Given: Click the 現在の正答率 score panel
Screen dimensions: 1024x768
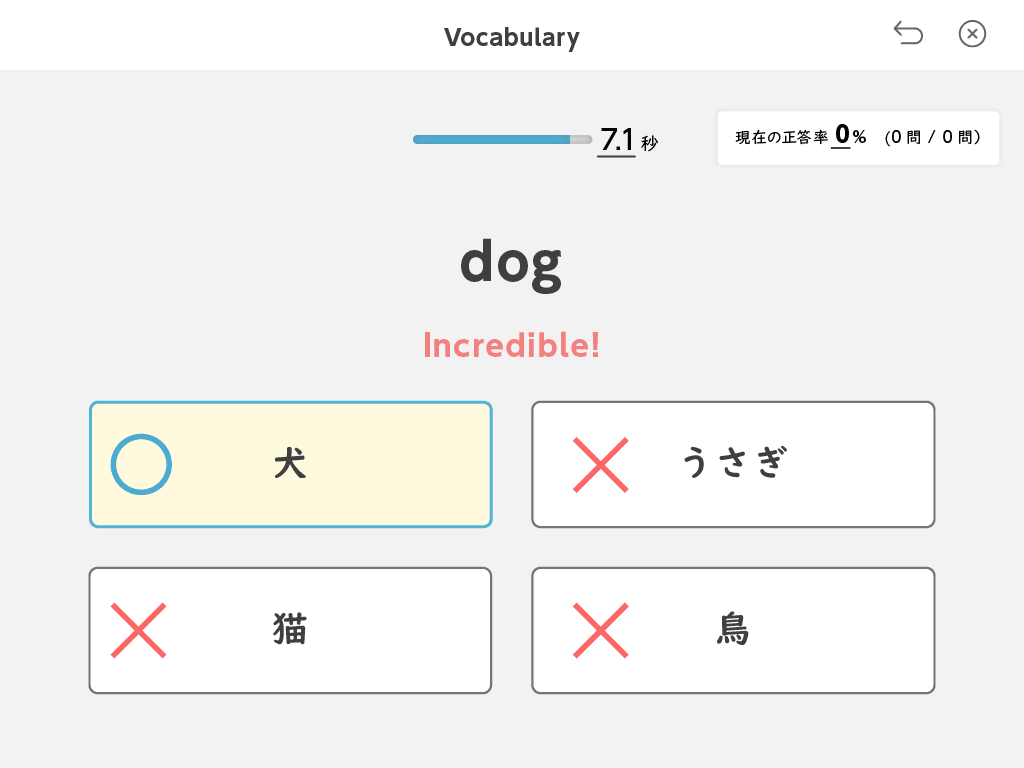Looking at the screenshot, I should coord(858,138).
